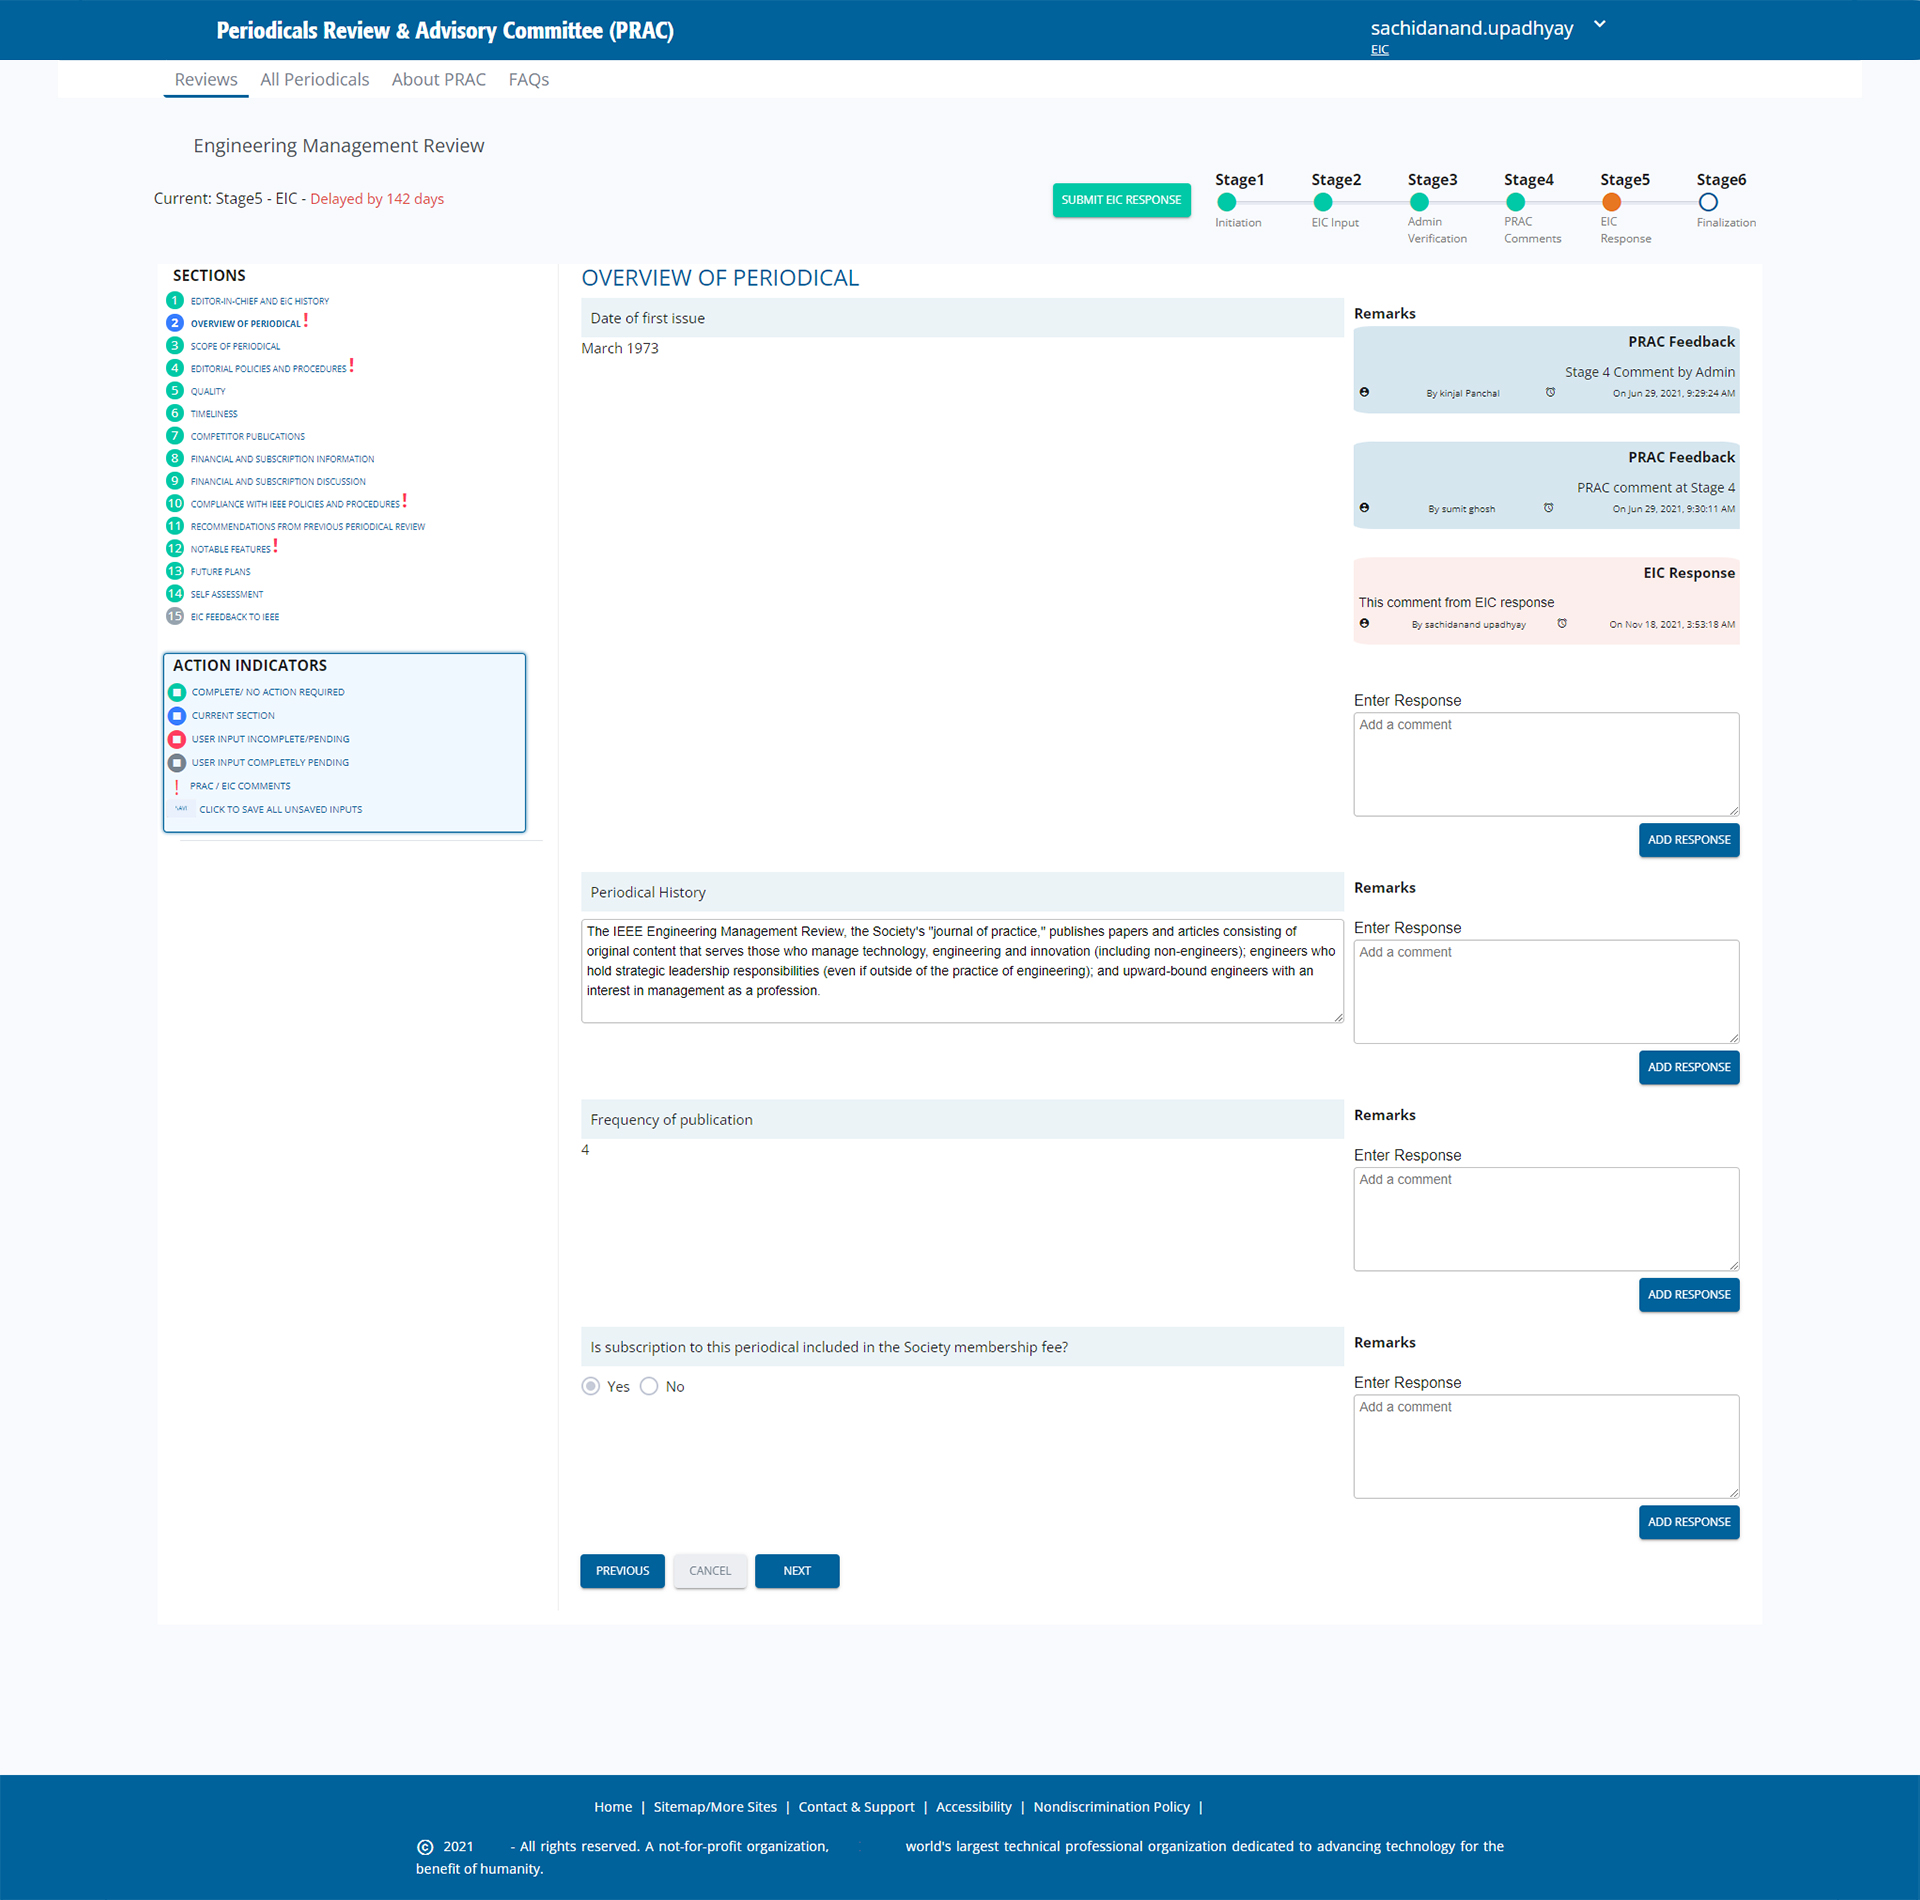Click Stage2 EIC Input progress marker

(x=1322, y=202)
